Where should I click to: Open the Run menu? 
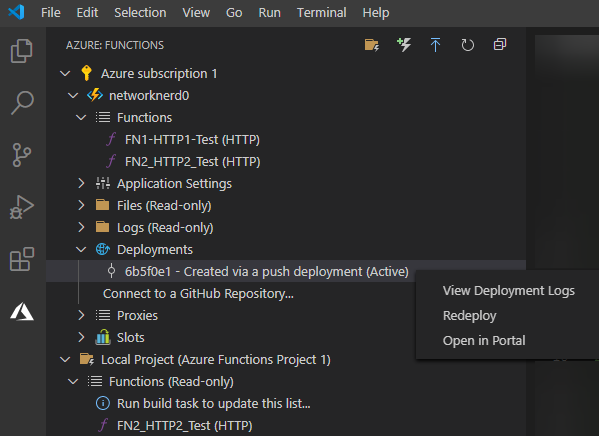pyautogui.click(x=269, y=13)
